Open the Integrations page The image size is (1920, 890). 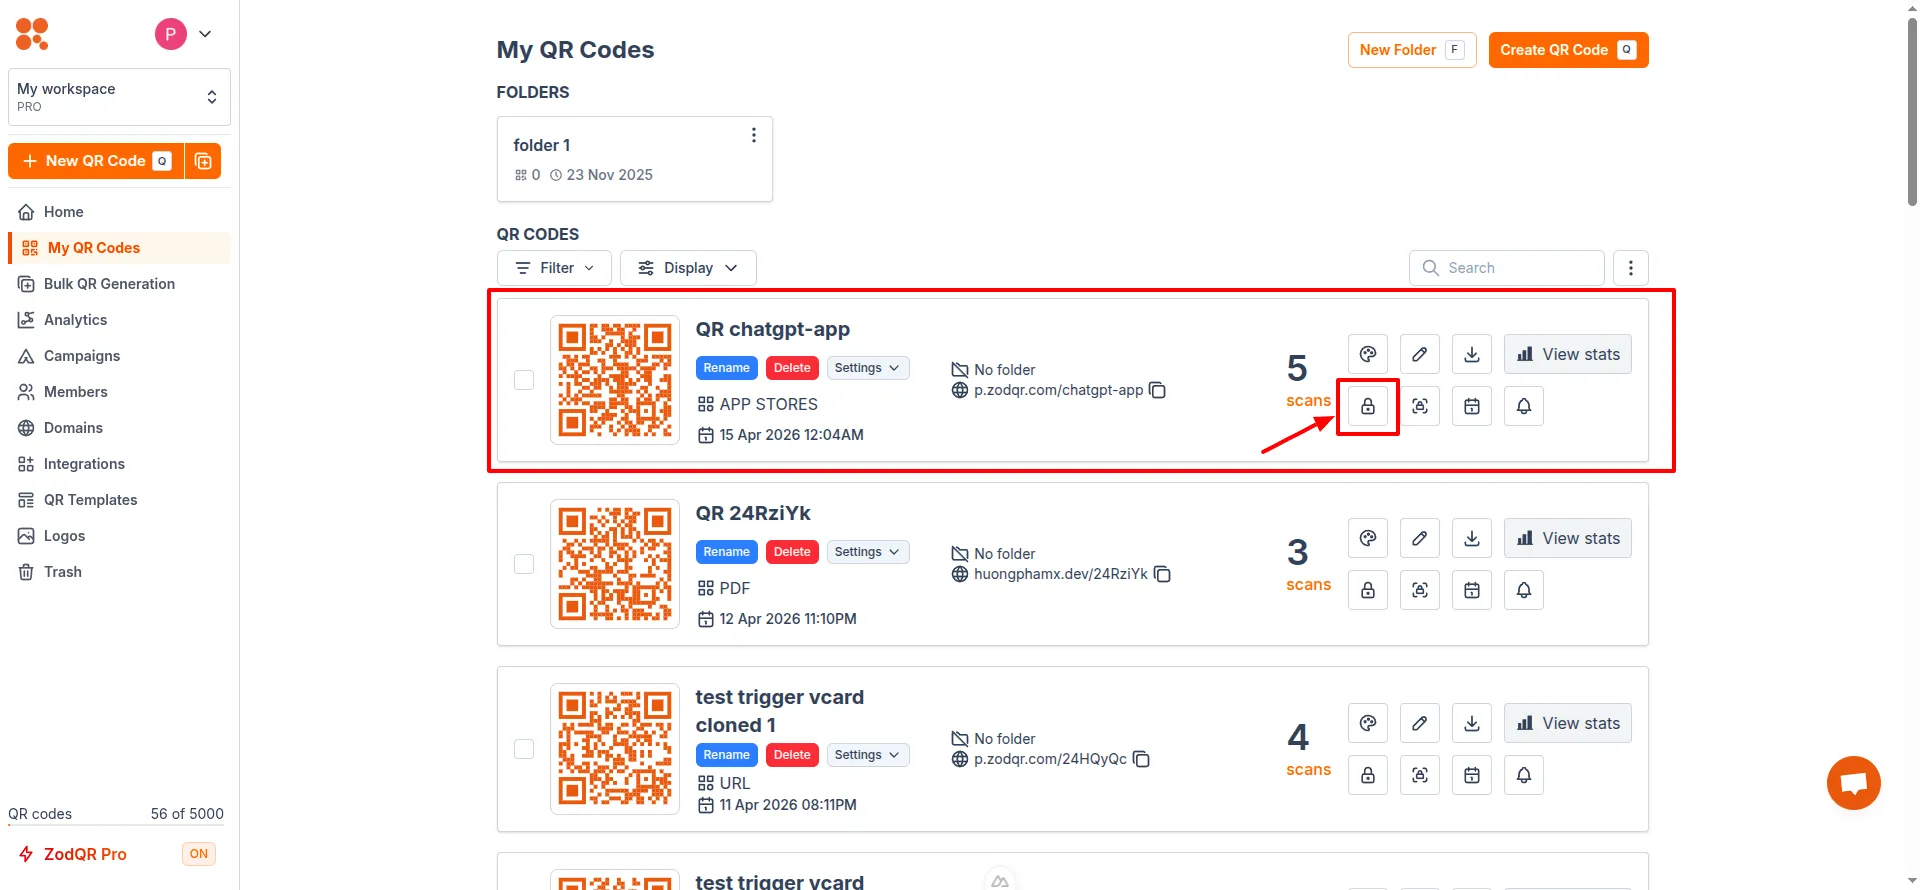coord(119,464)
